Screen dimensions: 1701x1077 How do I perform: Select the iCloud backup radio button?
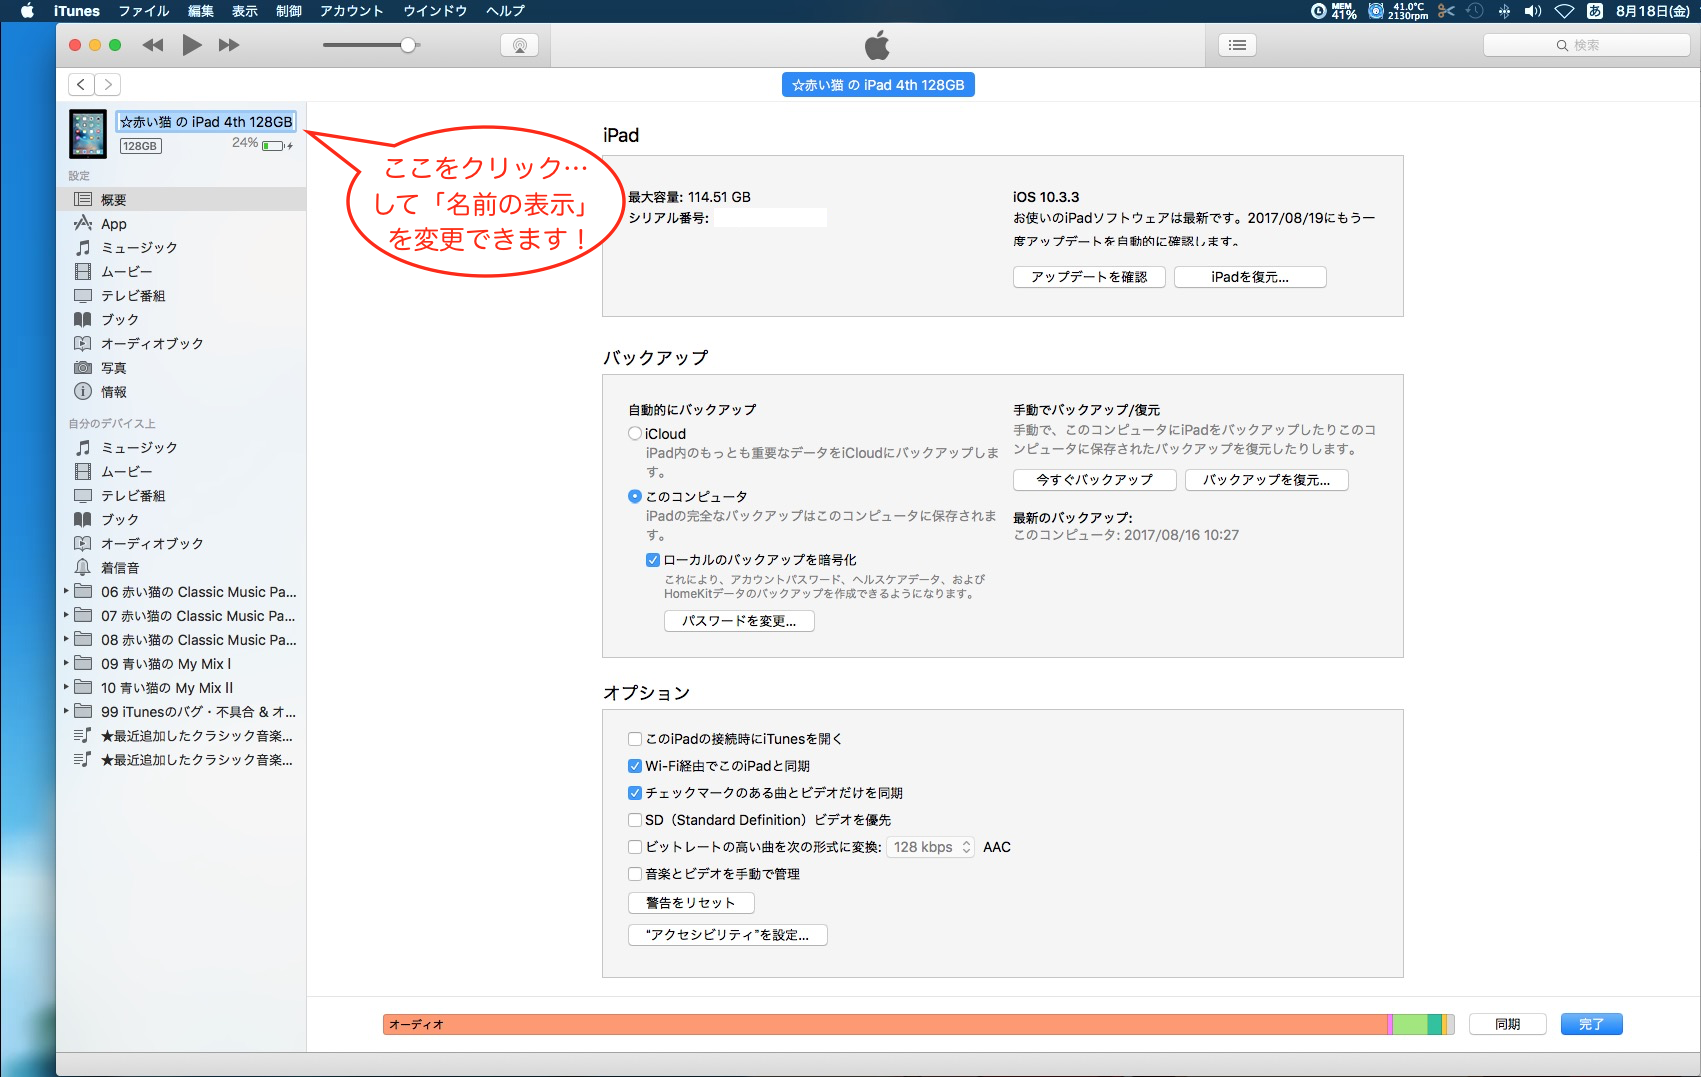click(634, 433)
